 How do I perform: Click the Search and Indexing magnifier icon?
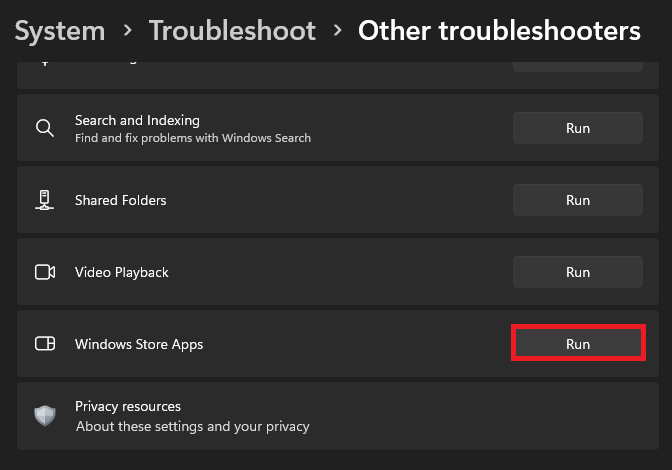[x=44, y=128]
